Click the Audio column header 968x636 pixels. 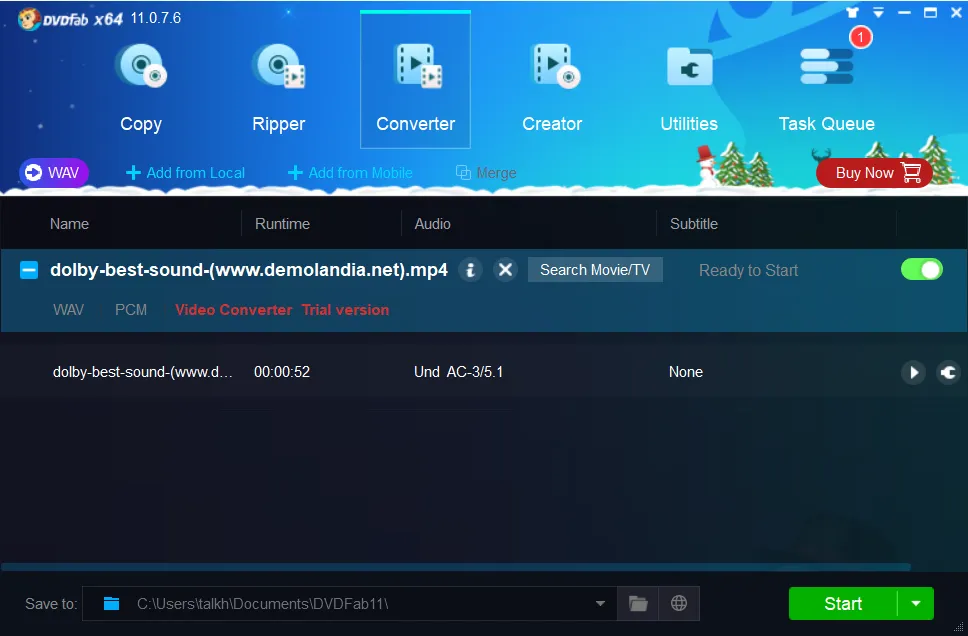pyautogui.click(x=432, y=224)
